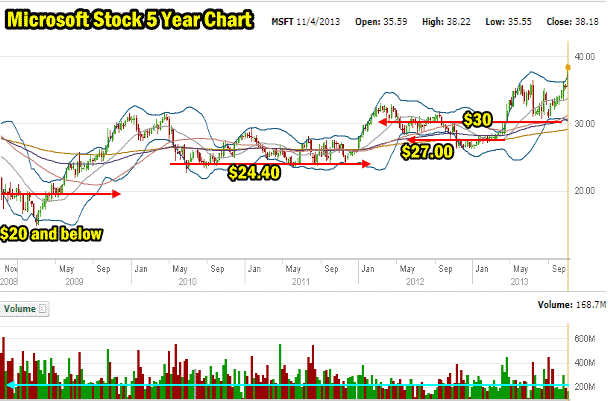Click the Low: 35.55 value
608x401 pixels.
(508, 22)
